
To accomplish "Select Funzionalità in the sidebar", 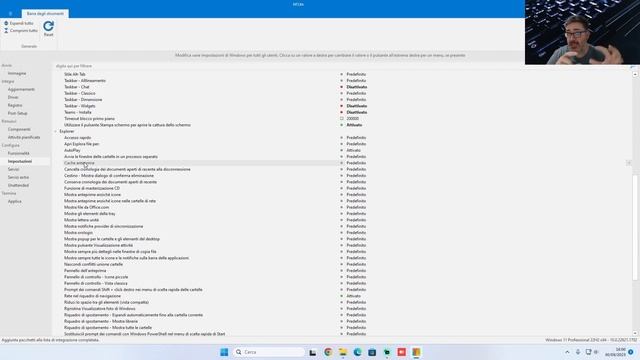I will coord(18,153).
